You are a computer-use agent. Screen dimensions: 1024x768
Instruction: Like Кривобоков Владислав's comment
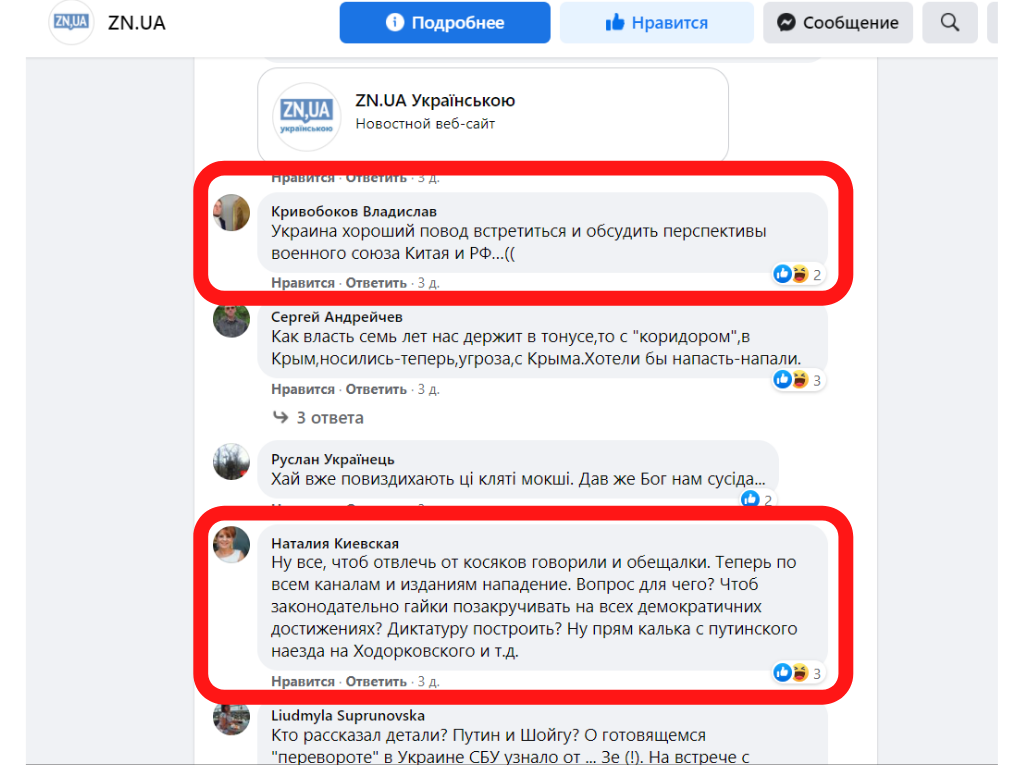coord(302,283)
